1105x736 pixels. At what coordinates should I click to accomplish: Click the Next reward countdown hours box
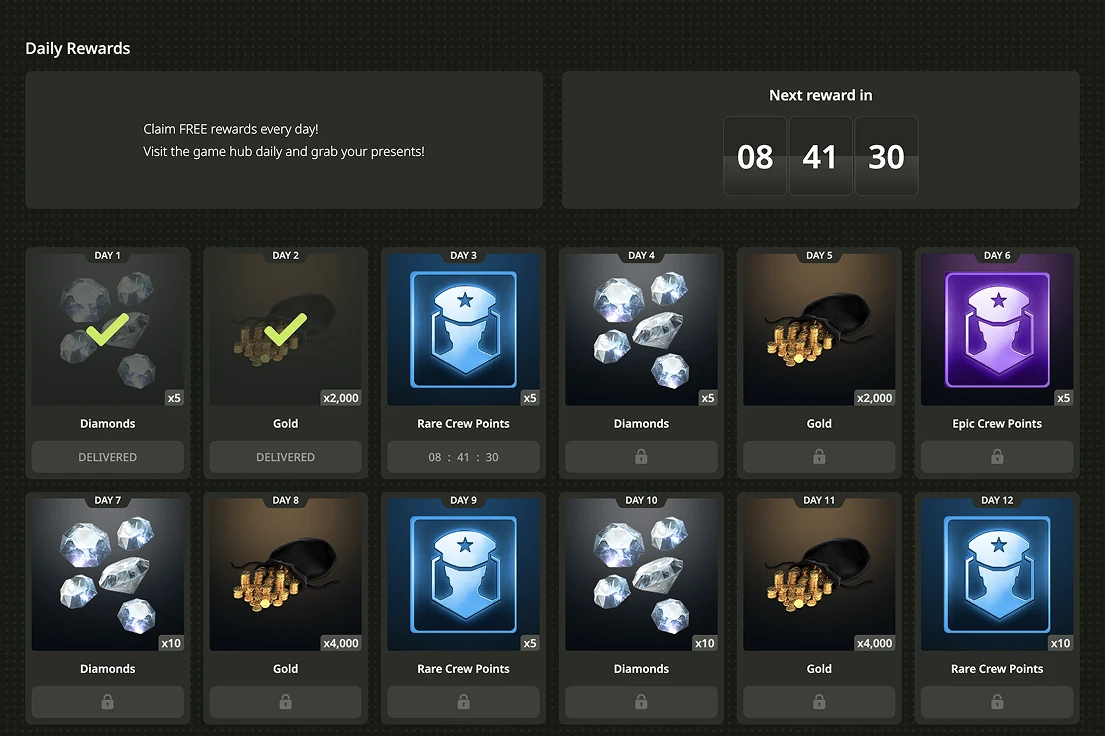[x=755, y=156]
